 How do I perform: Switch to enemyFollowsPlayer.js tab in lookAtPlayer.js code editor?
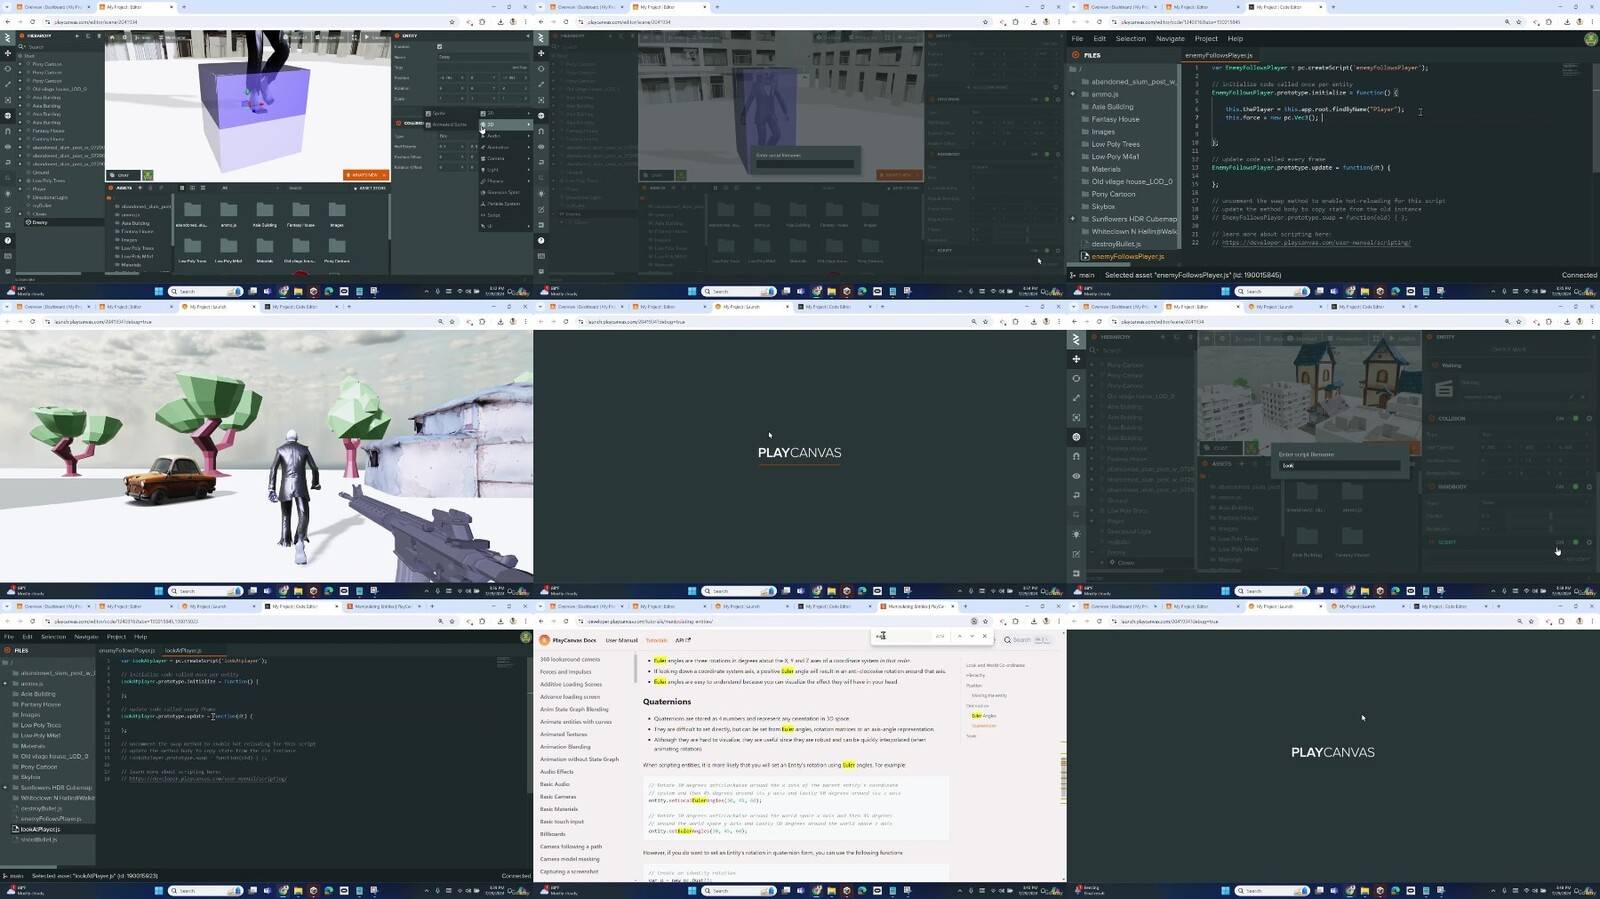(x=127, y=650)
